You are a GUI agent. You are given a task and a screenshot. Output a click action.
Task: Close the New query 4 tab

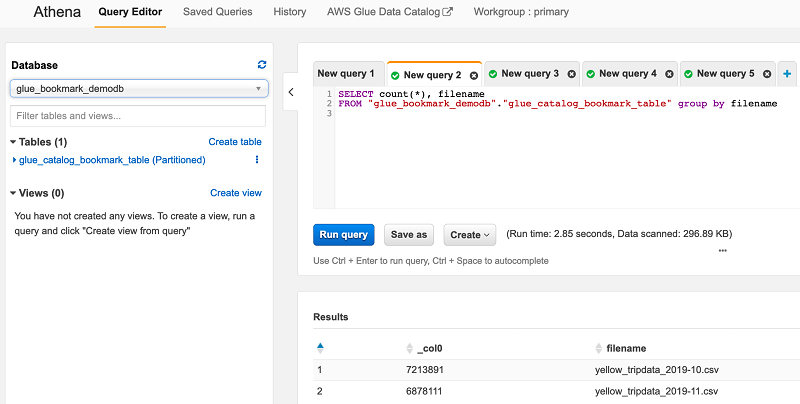(x=670, y=74)
